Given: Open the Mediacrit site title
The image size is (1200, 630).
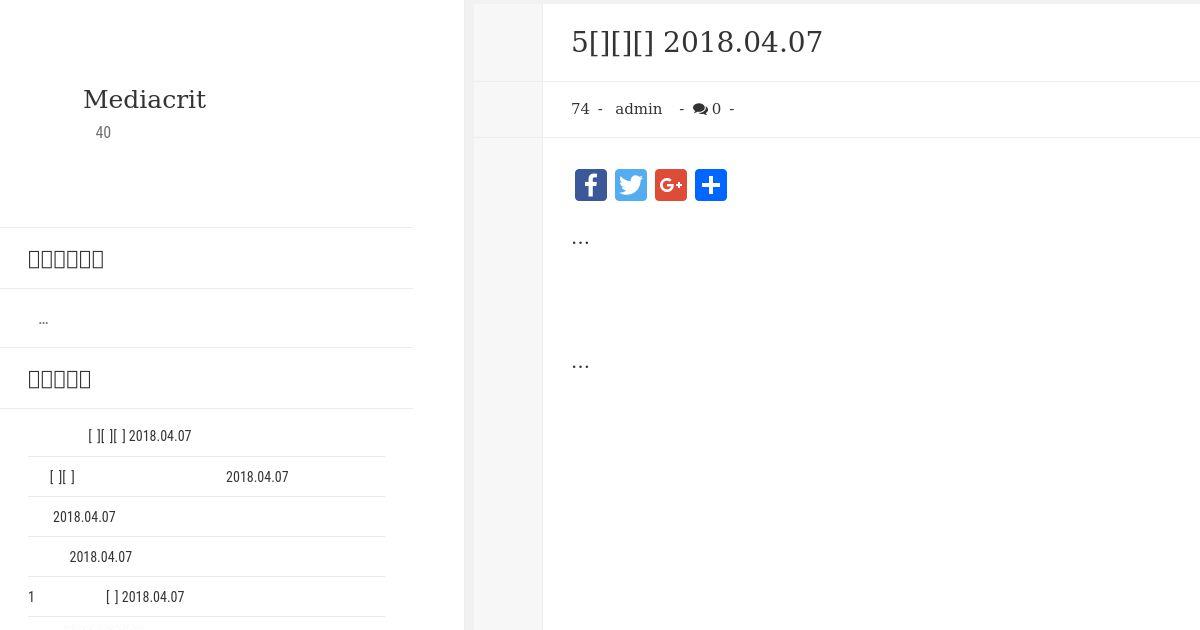Looking at the screenshot, I should click(144, 100).
